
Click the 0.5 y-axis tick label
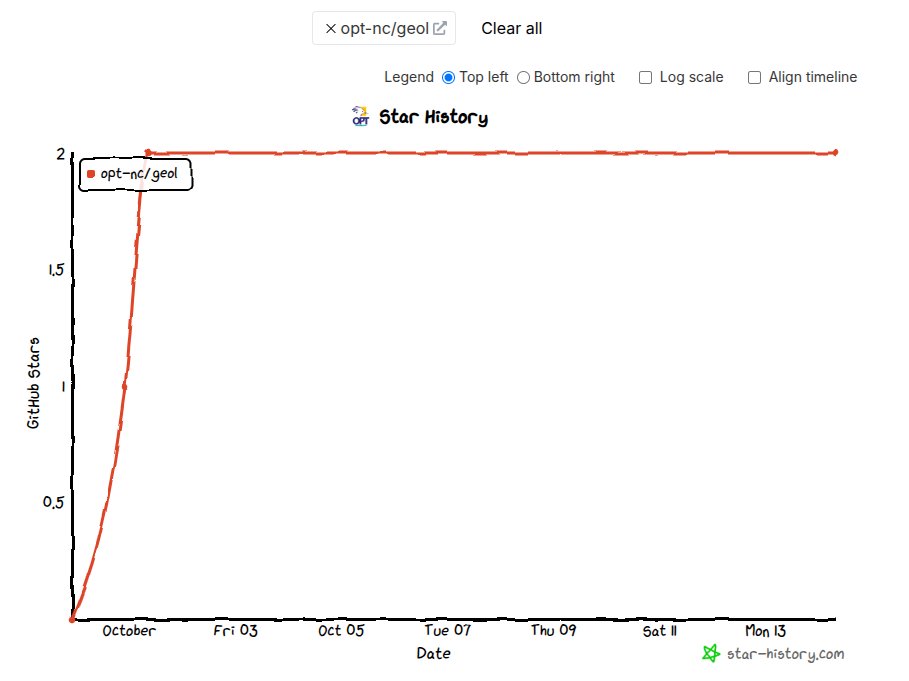(53, 502)
